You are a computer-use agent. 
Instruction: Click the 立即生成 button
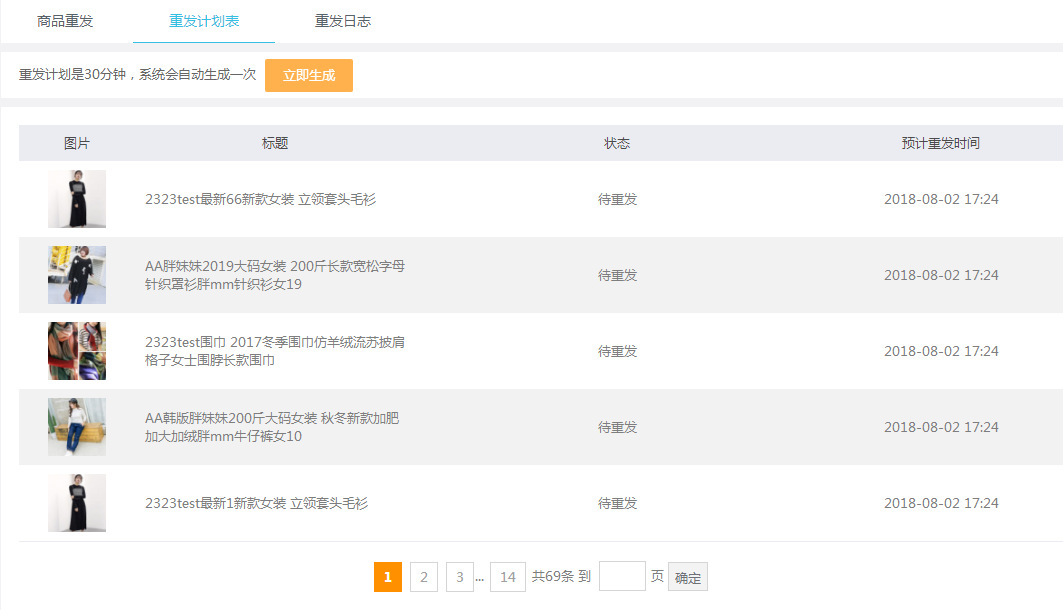coord(309,75)
